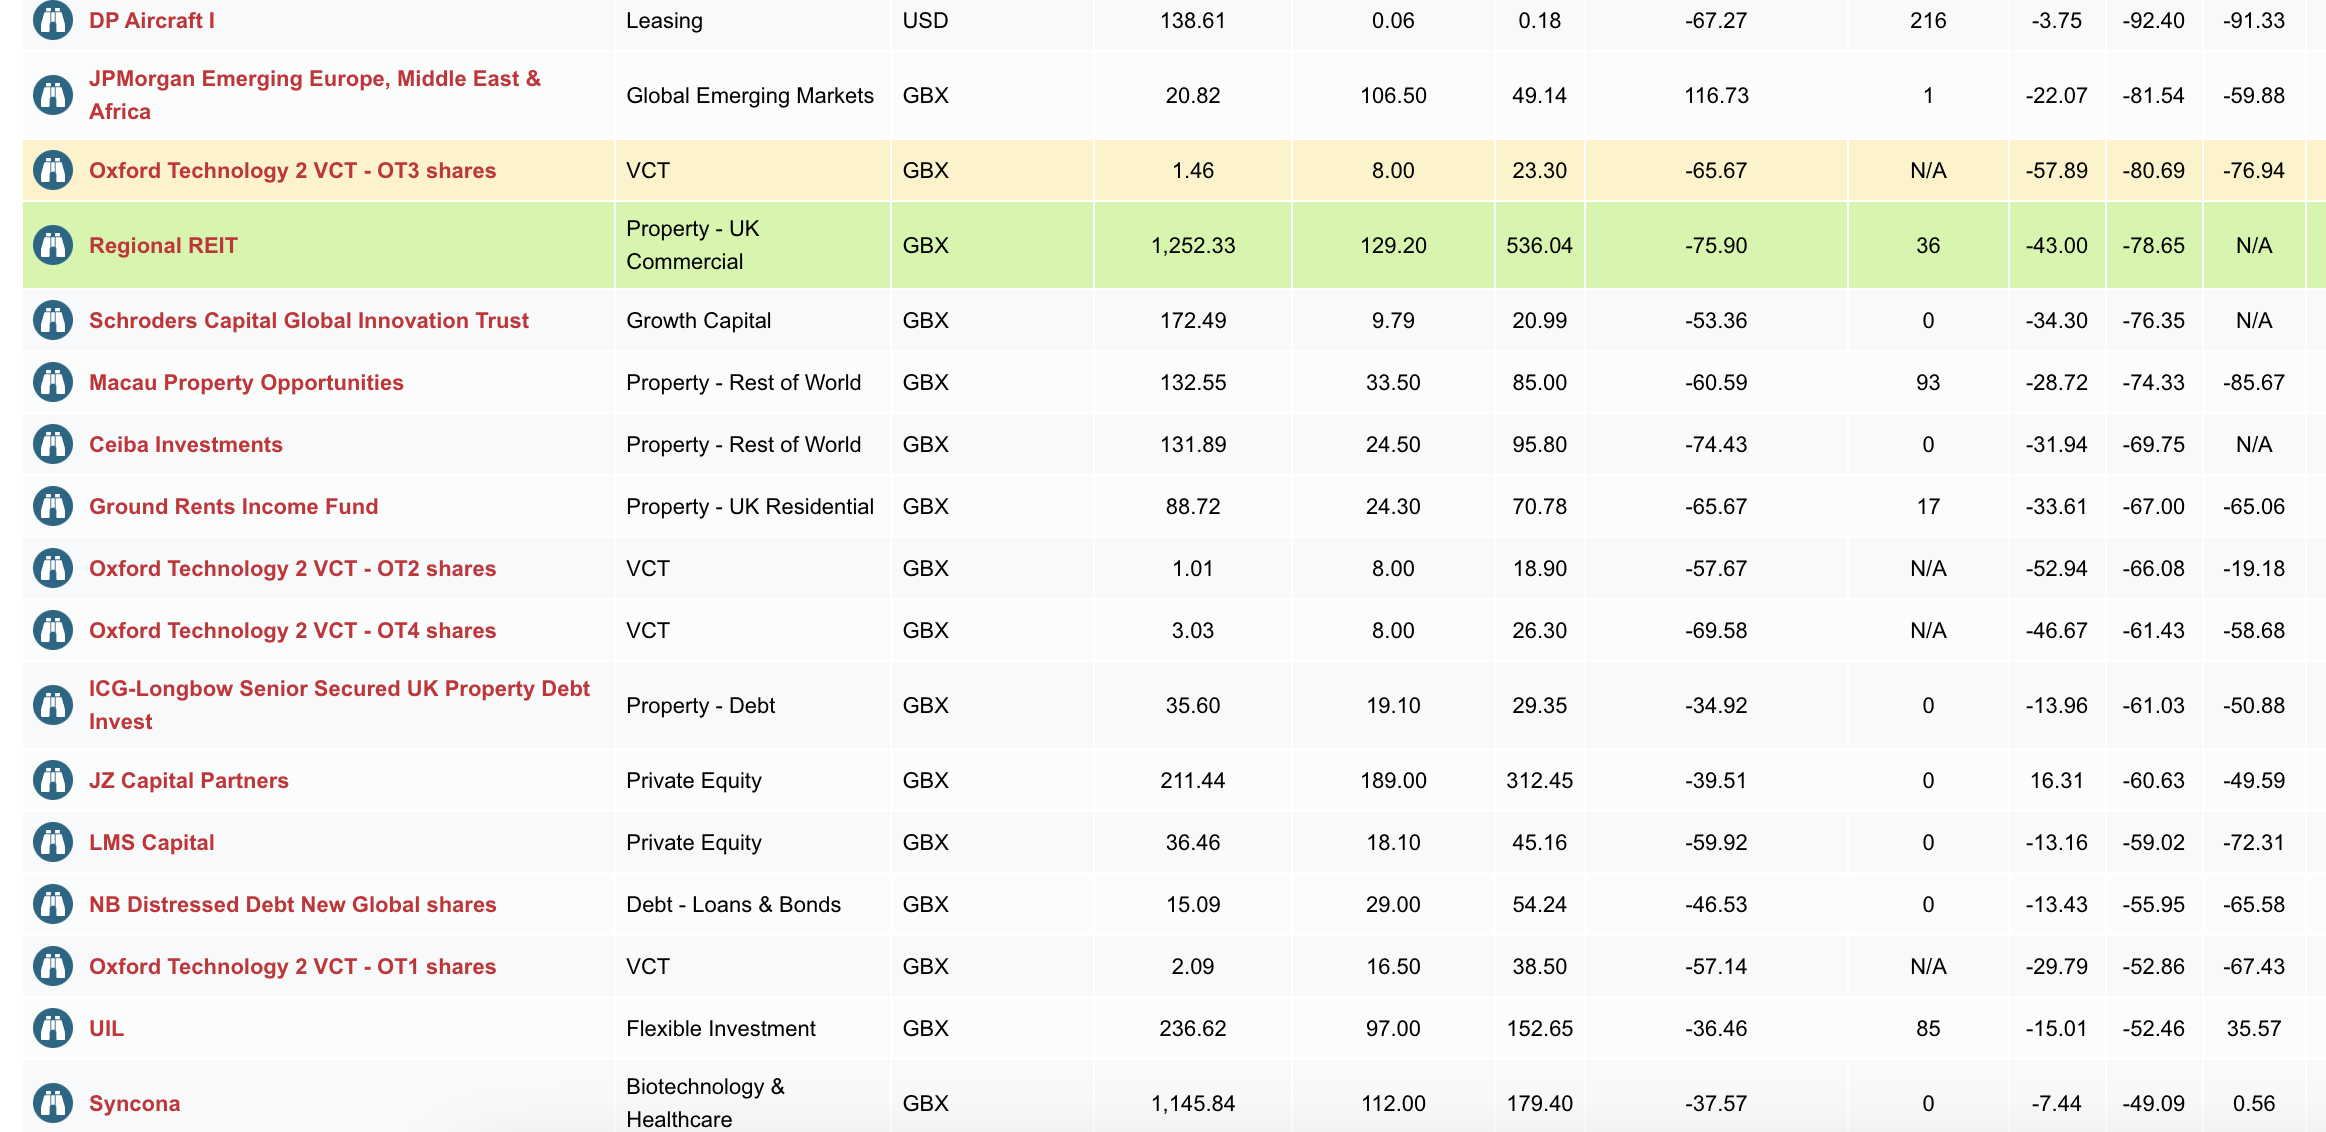Click the Regional REIT market cap value 1,252.33
This screenshot has height=1132, width=2326.
coord(1193,245)
